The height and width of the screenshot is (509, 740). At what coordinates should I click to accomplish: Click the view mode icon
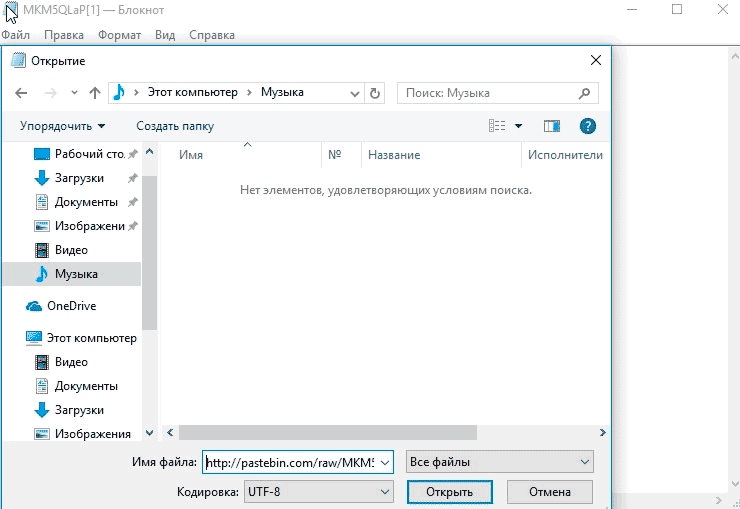[x=497, y=126]
